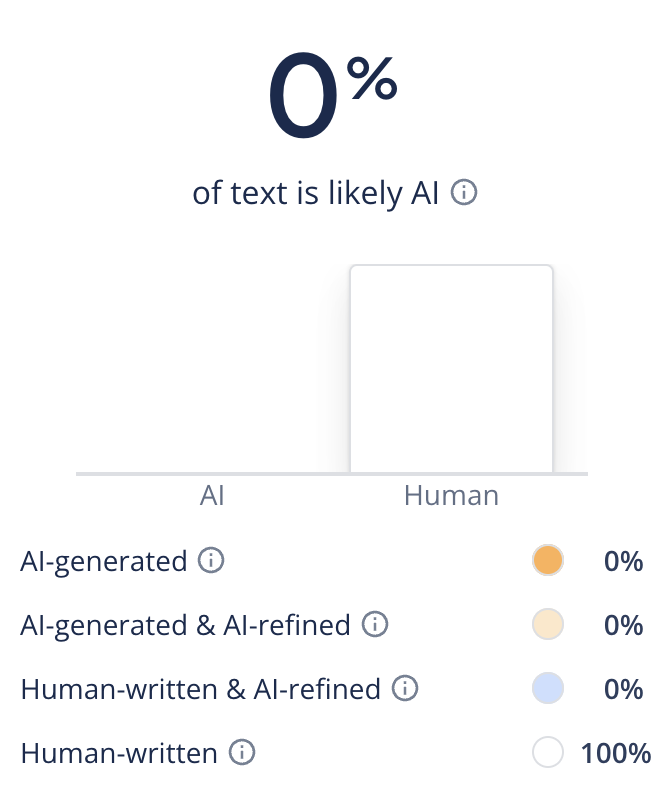Open info icon next to AI-generated label
Image resolution: width=668 pixels, height=796 pixels.
click(211, 561)
